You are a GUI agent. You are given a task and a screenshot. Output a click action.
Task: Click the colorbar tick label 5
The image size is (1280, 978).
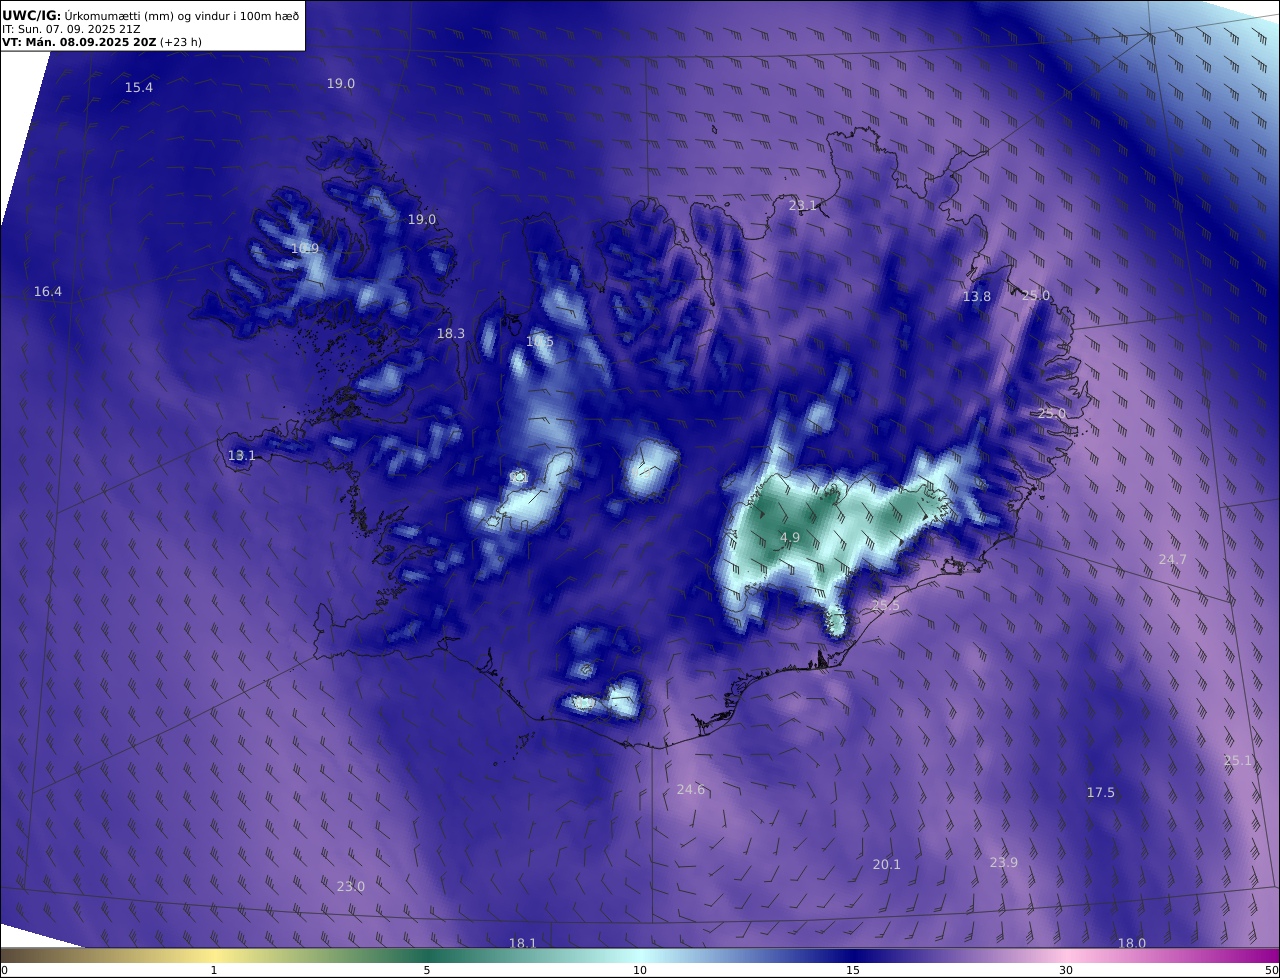pyautogui.click(x=427, y=970)
